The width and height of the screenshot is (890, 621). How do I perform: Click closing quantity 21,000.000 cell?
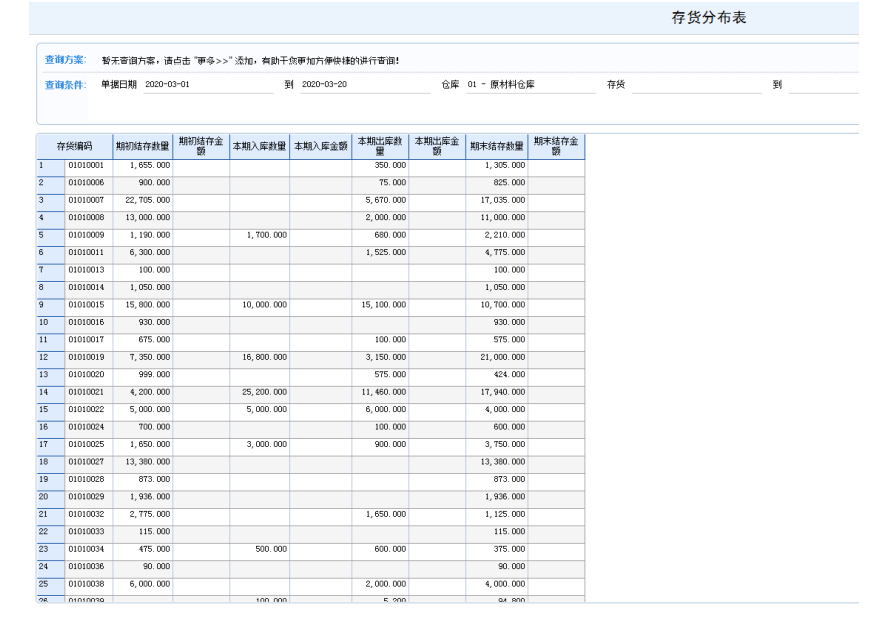point(497,358)
